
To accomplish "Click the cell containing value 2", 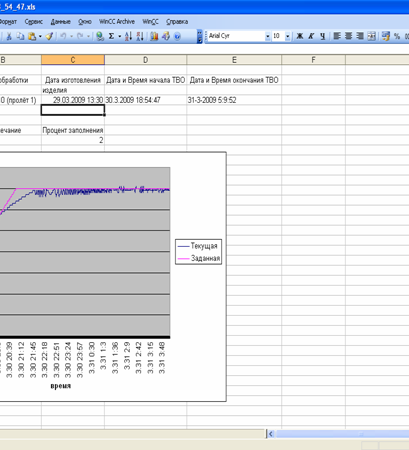I will pos(73,140).
